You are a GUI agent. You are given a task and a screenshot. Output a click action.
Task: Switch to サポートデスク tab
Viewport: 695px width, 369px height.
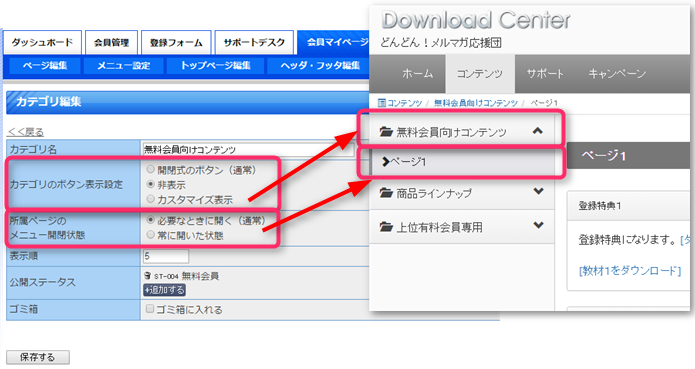pos(254,43)
